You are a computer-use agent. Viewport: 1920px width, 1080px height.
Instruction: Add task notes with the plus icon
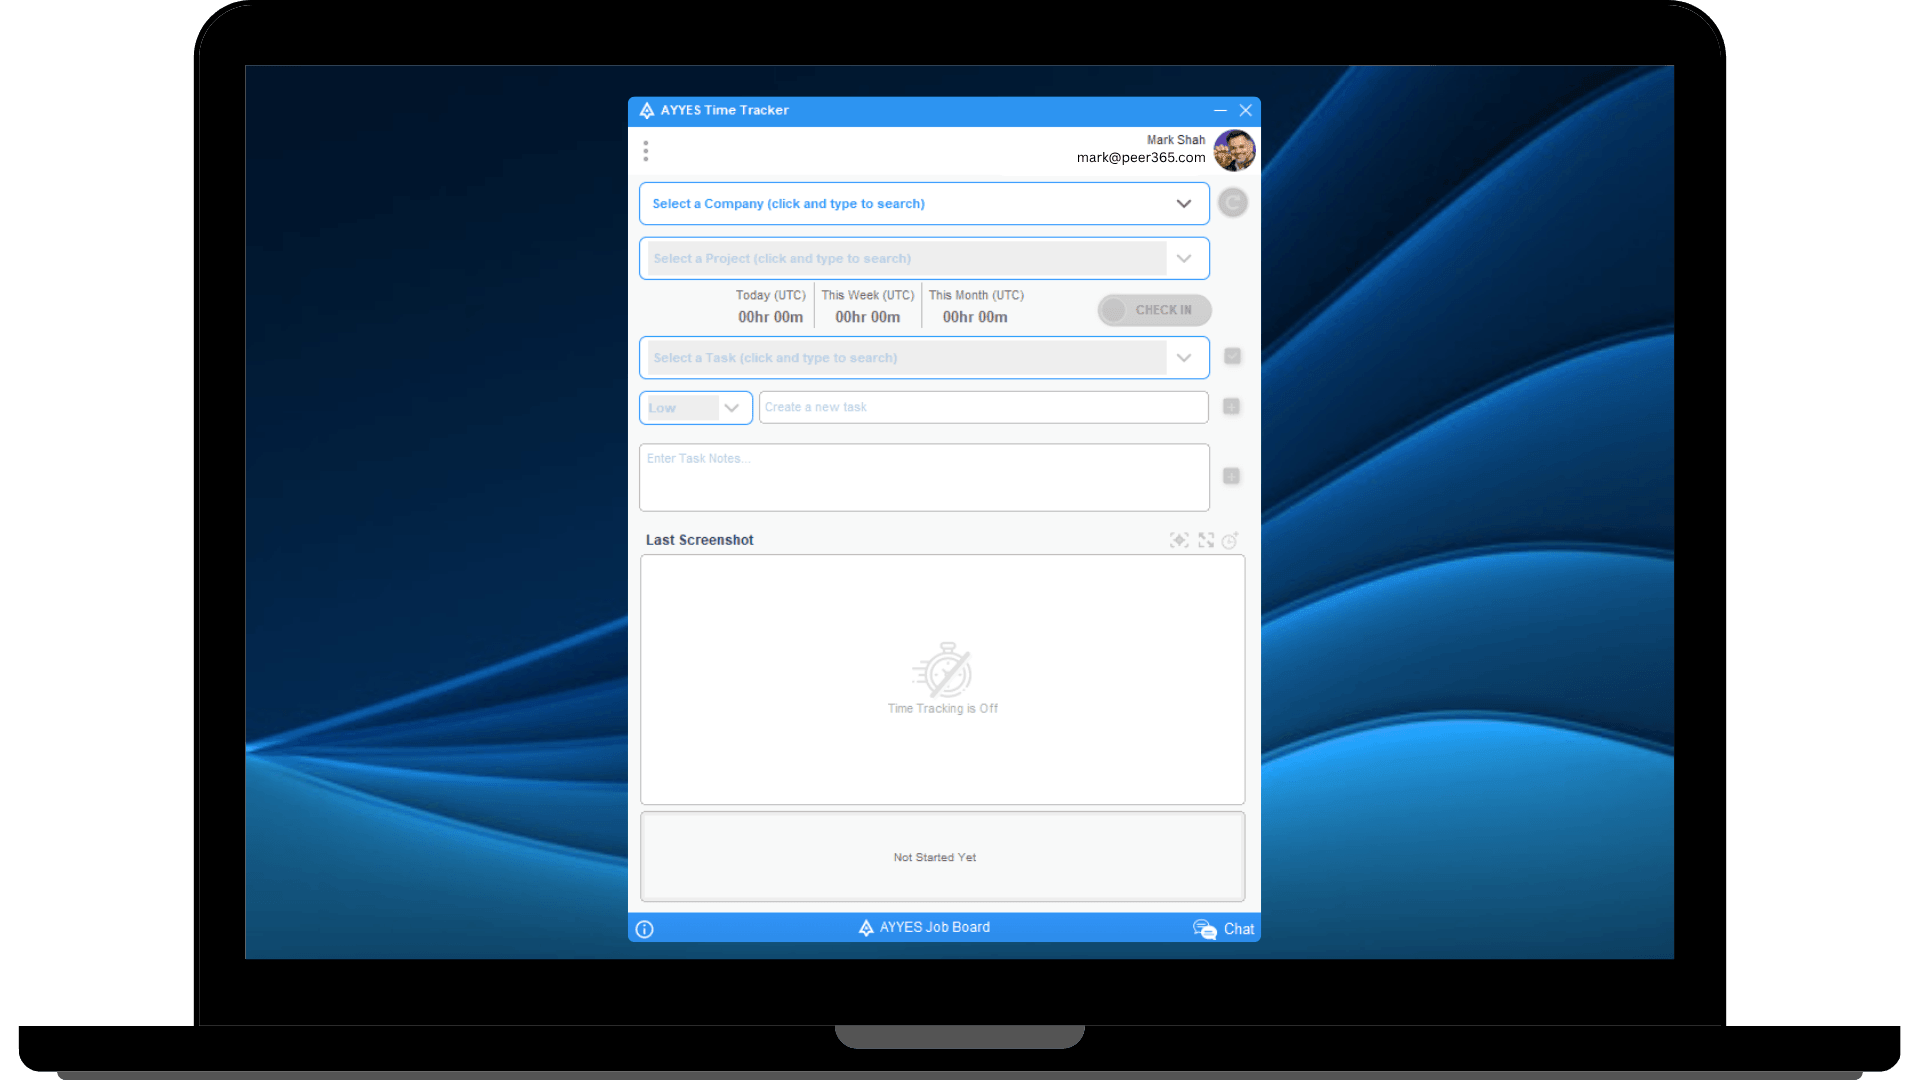click(x=1231, y=476)
